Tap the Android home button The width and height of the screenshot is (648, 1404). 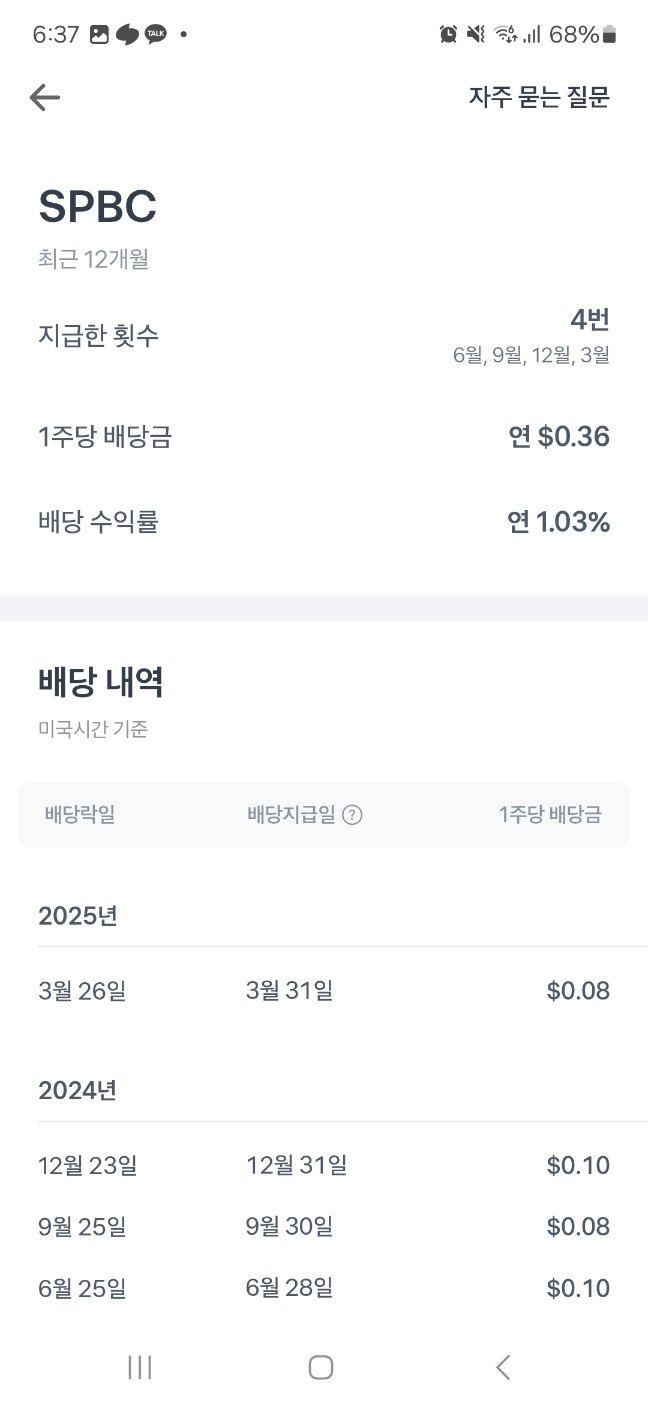pos(320,1367)
